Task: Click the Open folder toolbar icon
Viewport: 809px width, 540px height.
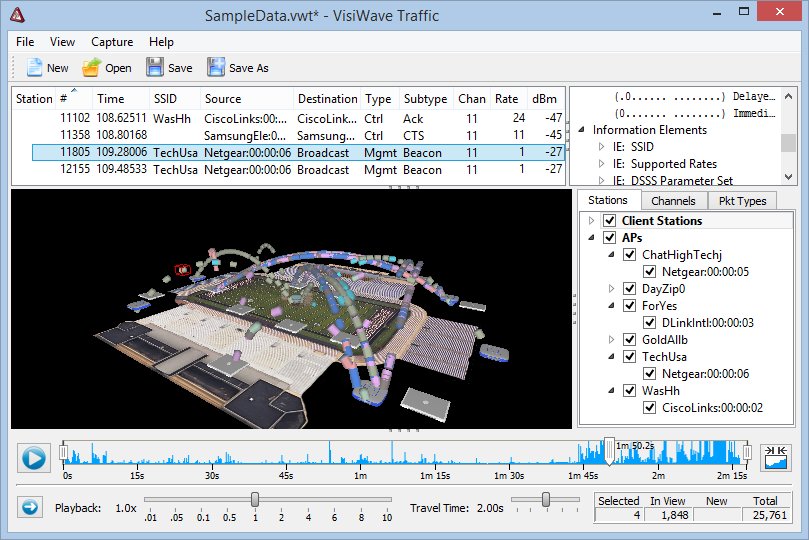Action: click(x=91, y=68)
